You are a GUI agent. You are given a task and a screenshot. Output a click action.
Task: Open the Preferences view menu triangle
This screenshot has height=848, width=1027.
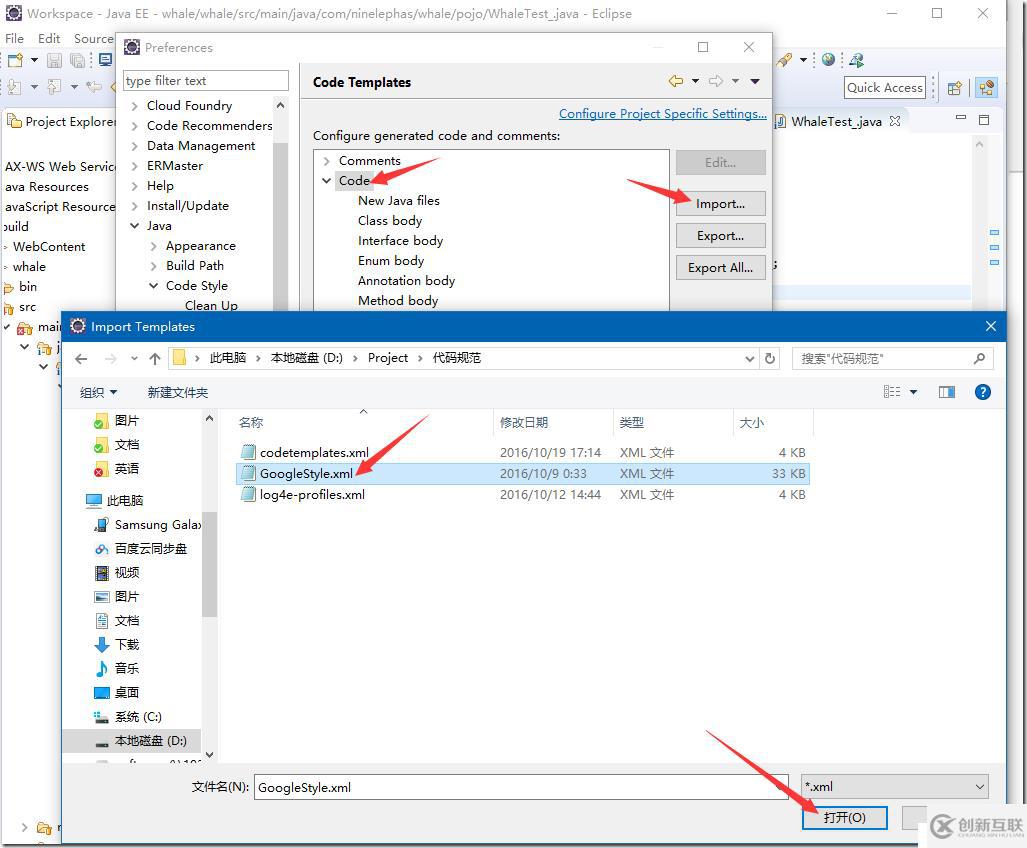coord(755,81)
